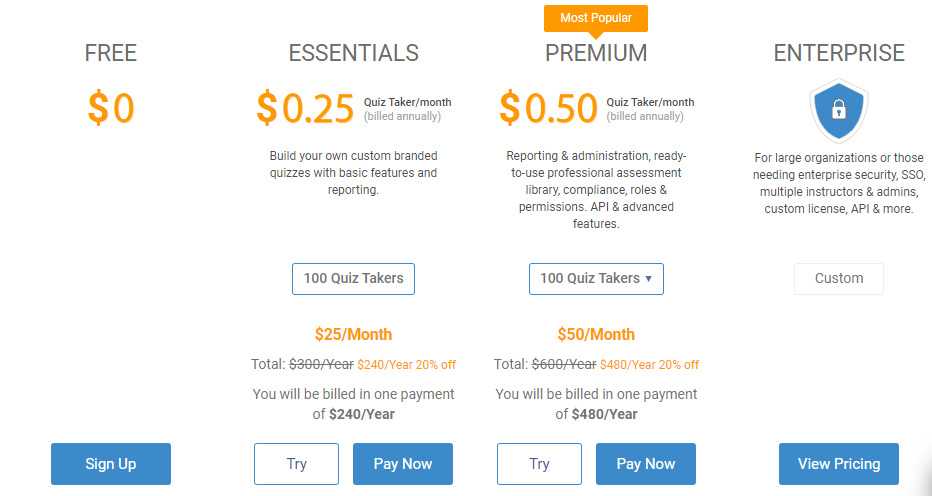Click the $0.50 Premium price
This screenshot has width=932, height=496.
[548, 108]
